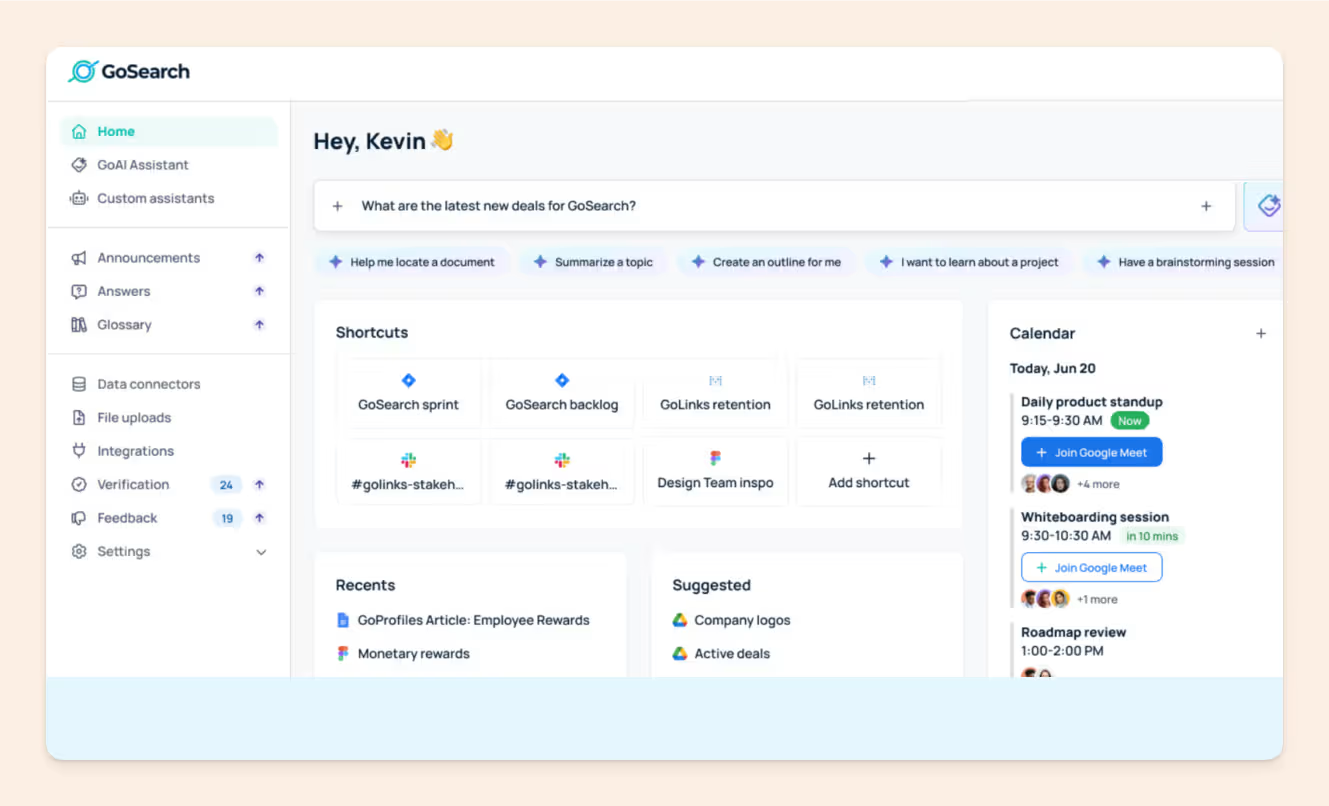Open Active deals suggested item

pos(721,654)
